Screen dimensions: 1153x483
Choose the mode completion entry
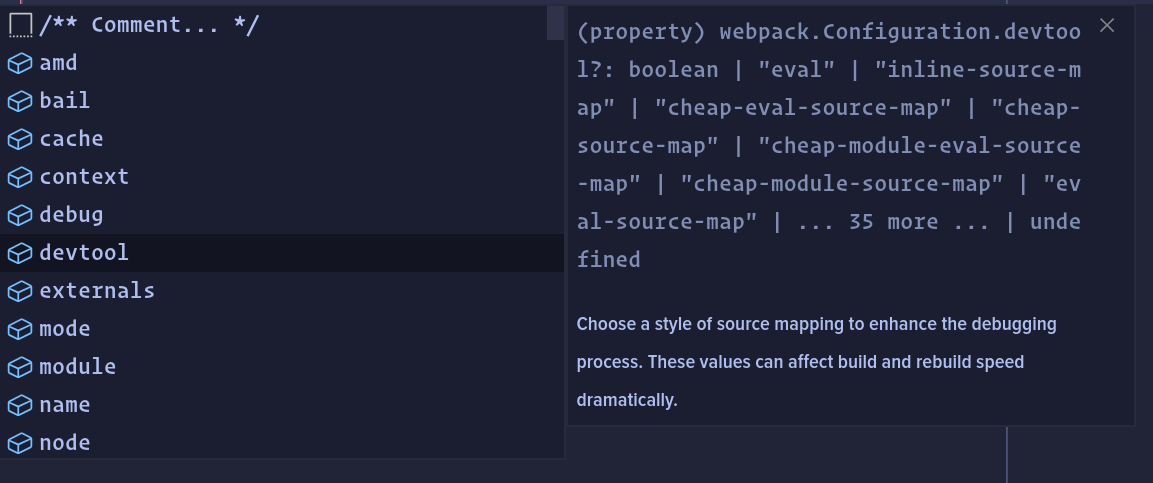click(x=282, y=329)
